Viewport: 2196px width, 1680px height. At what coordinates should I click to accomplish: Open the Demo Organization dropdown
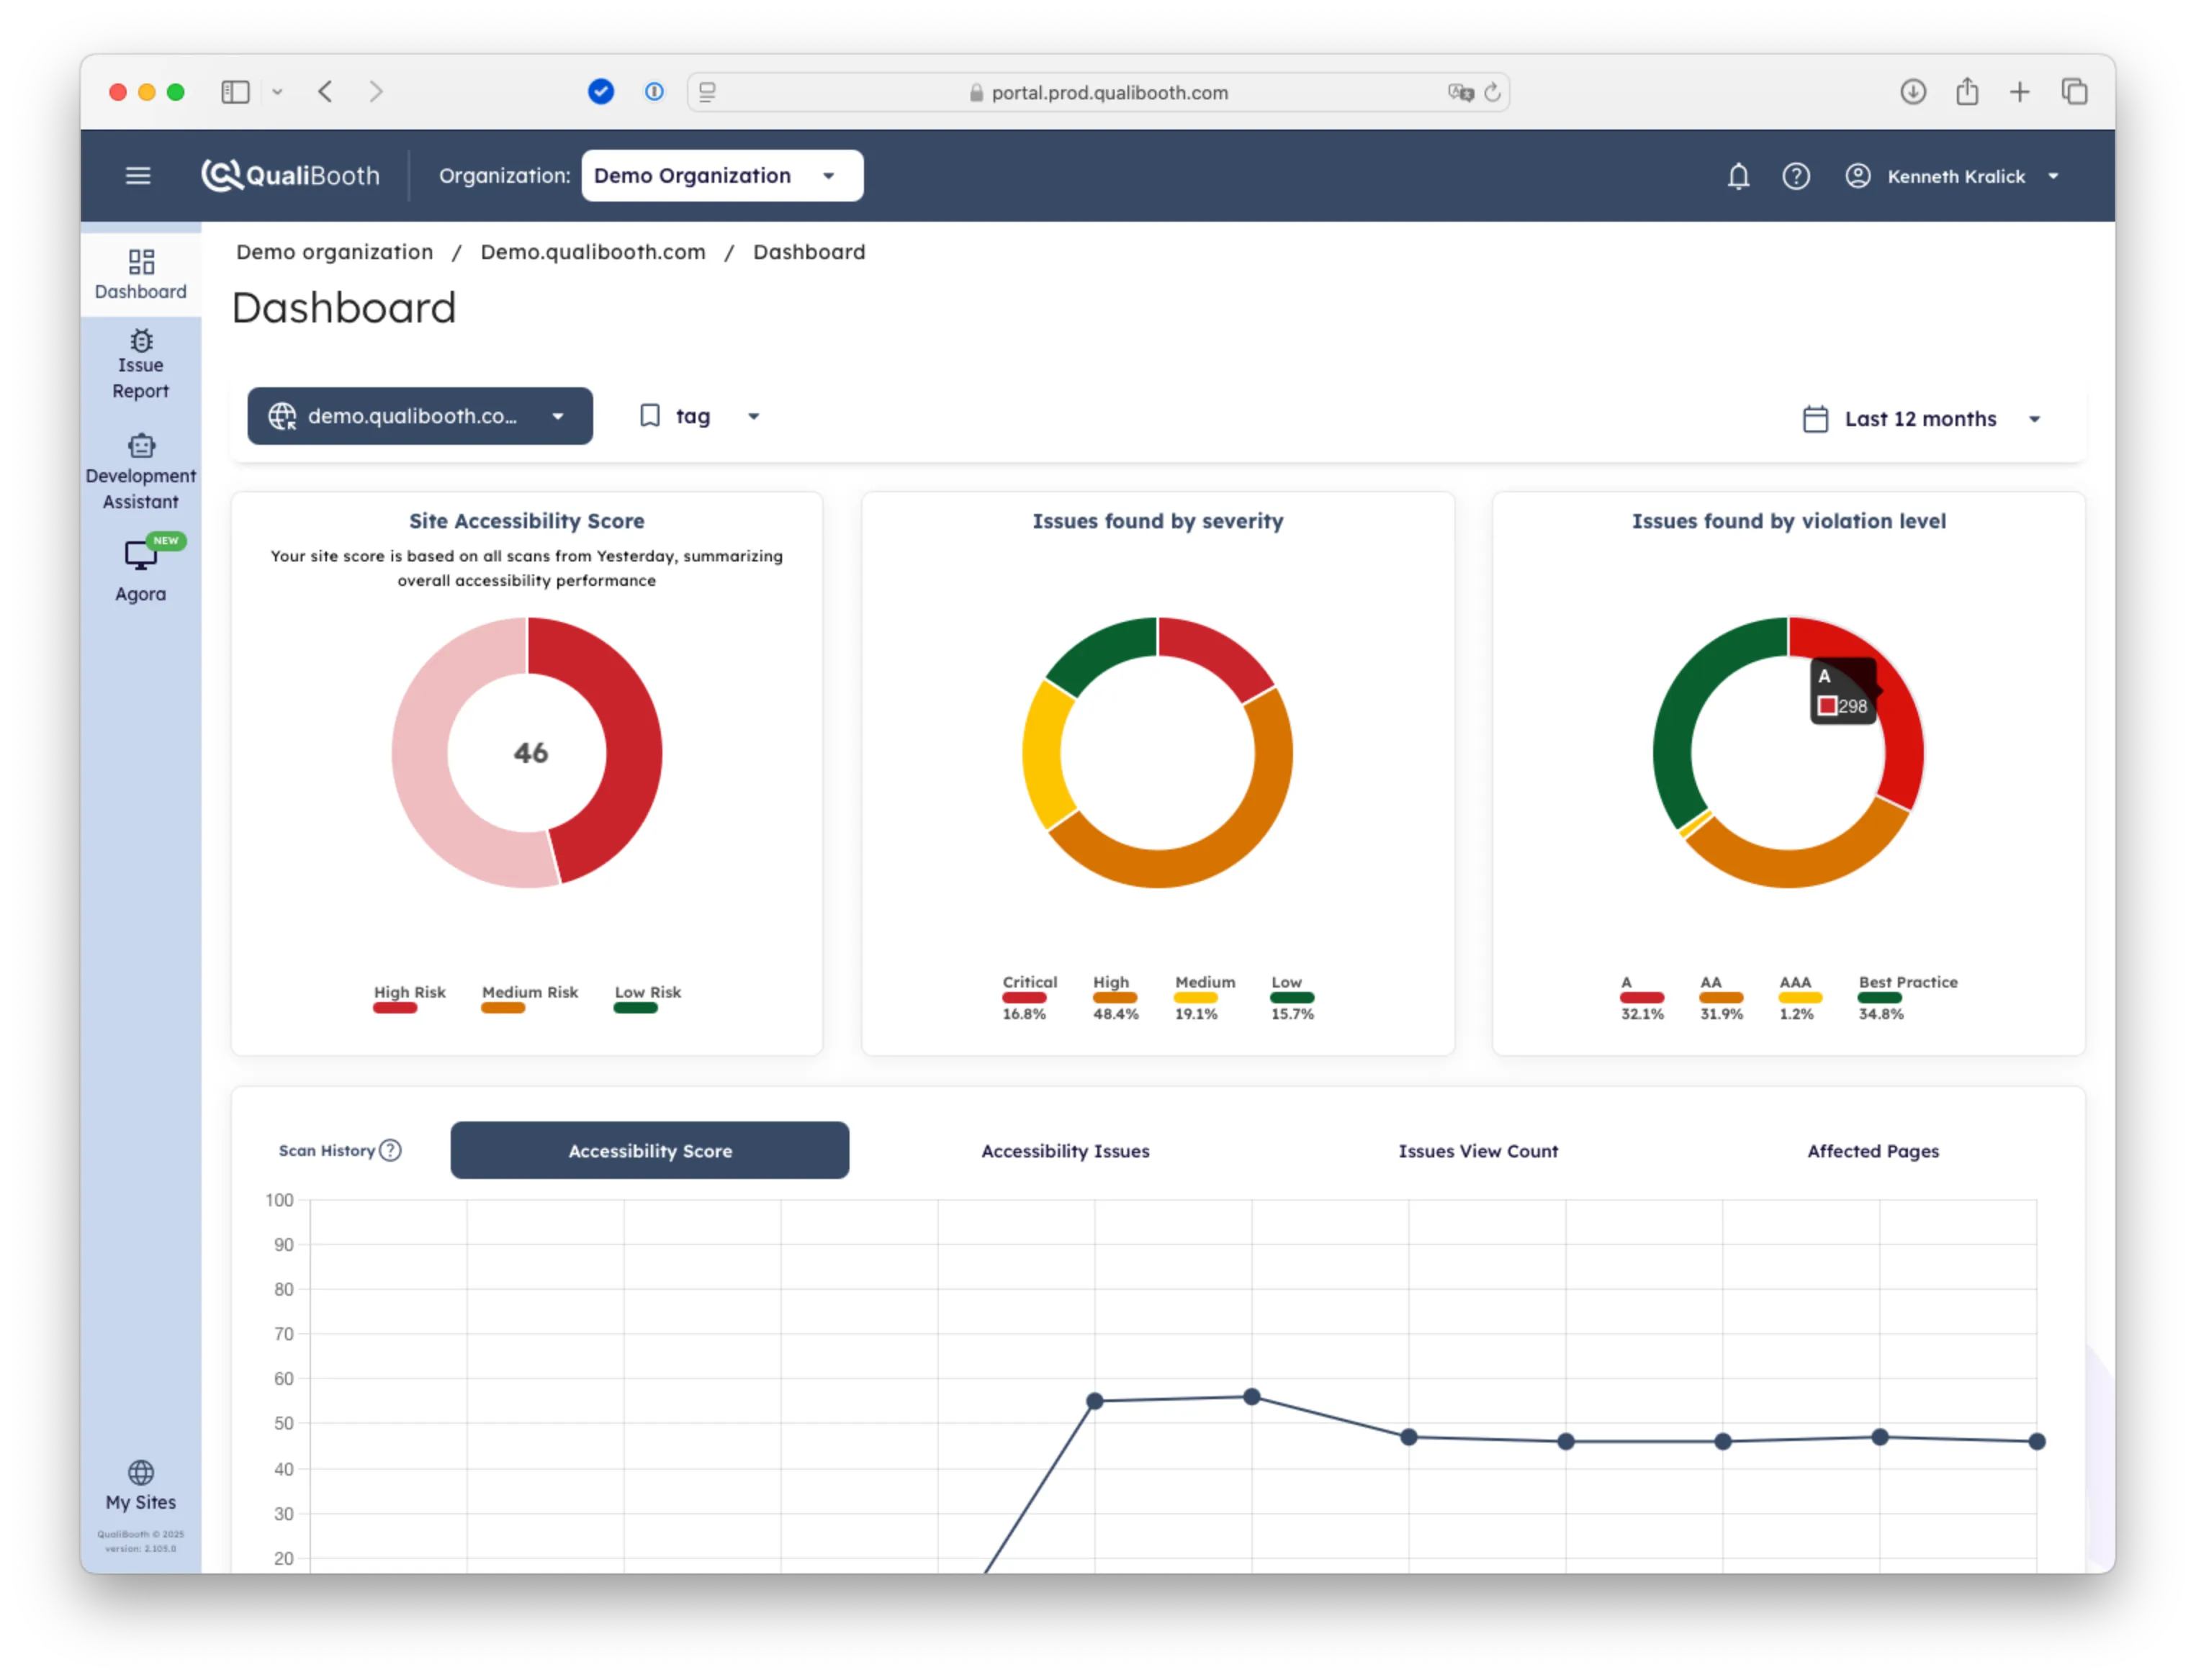[723, 176]
